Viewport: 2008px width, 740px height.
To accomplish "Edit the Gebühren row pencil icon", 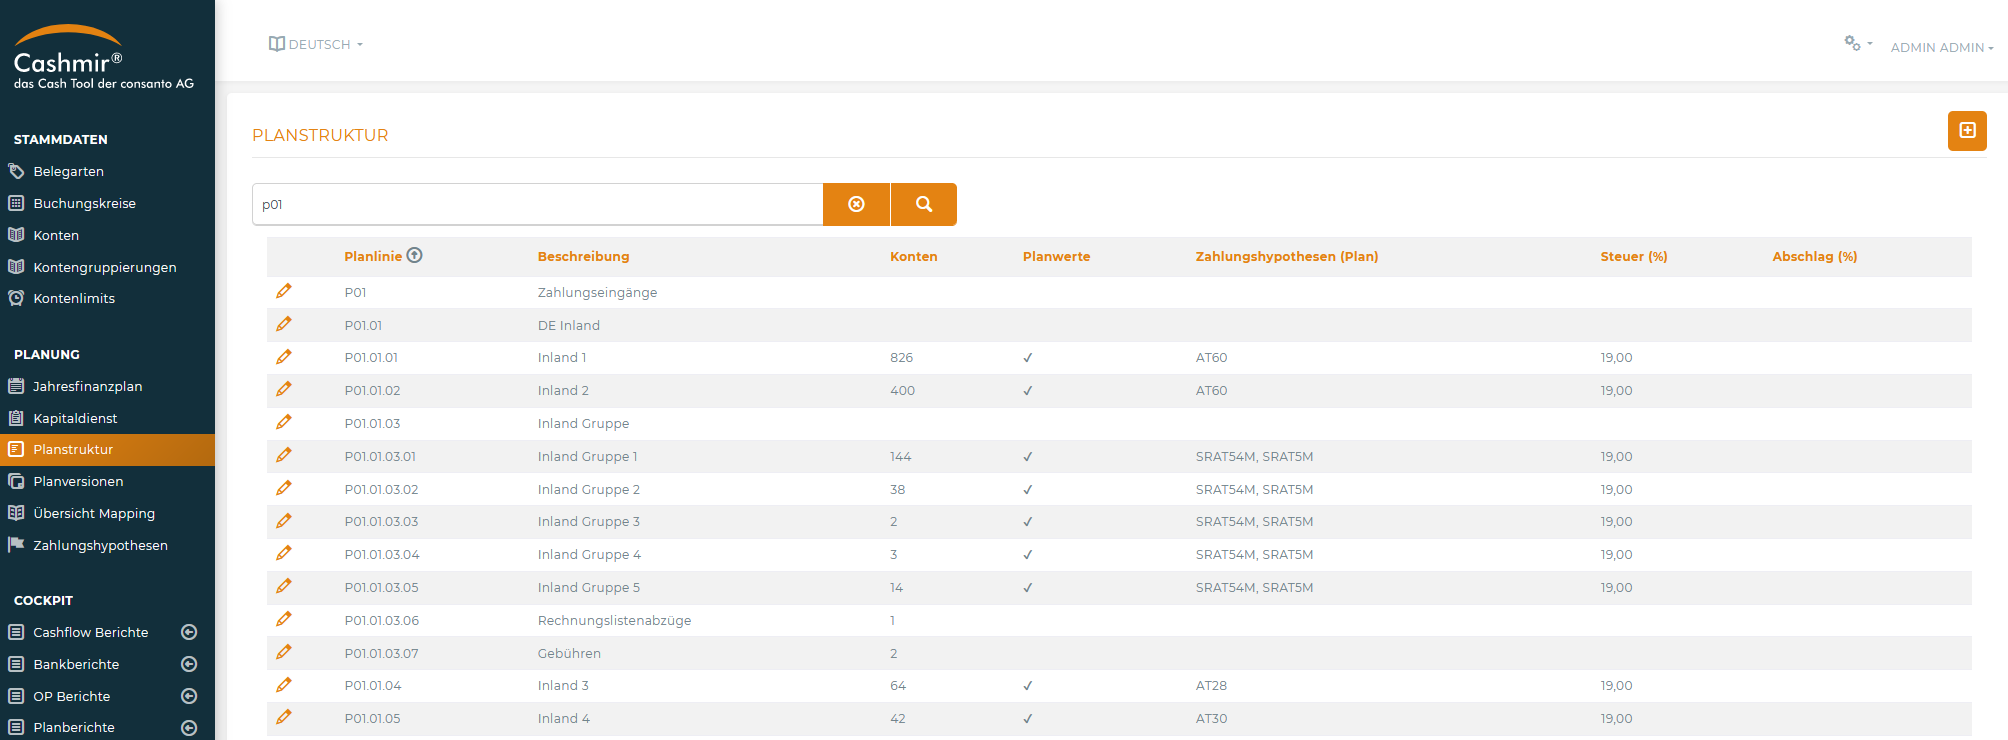I will coord(284,652).
